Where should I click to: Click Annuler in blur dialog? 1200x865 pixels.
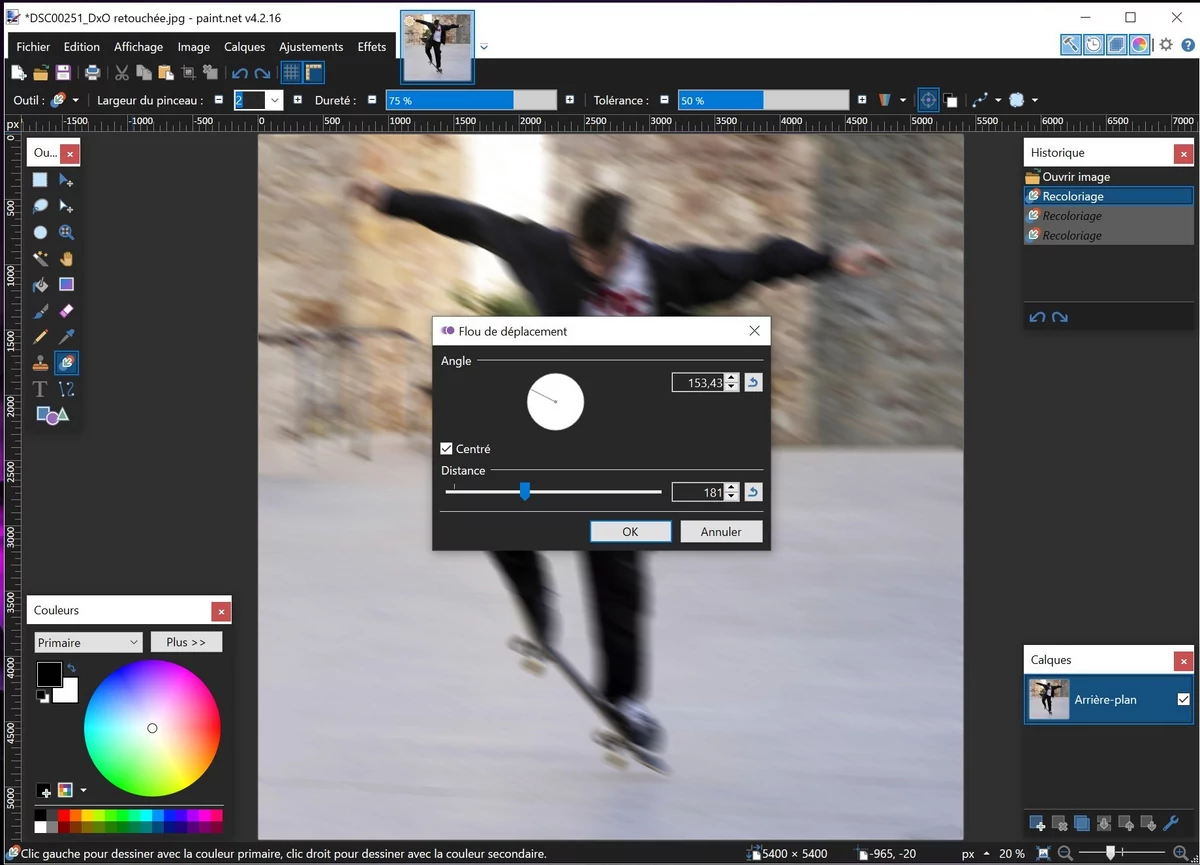pos(721,532)
